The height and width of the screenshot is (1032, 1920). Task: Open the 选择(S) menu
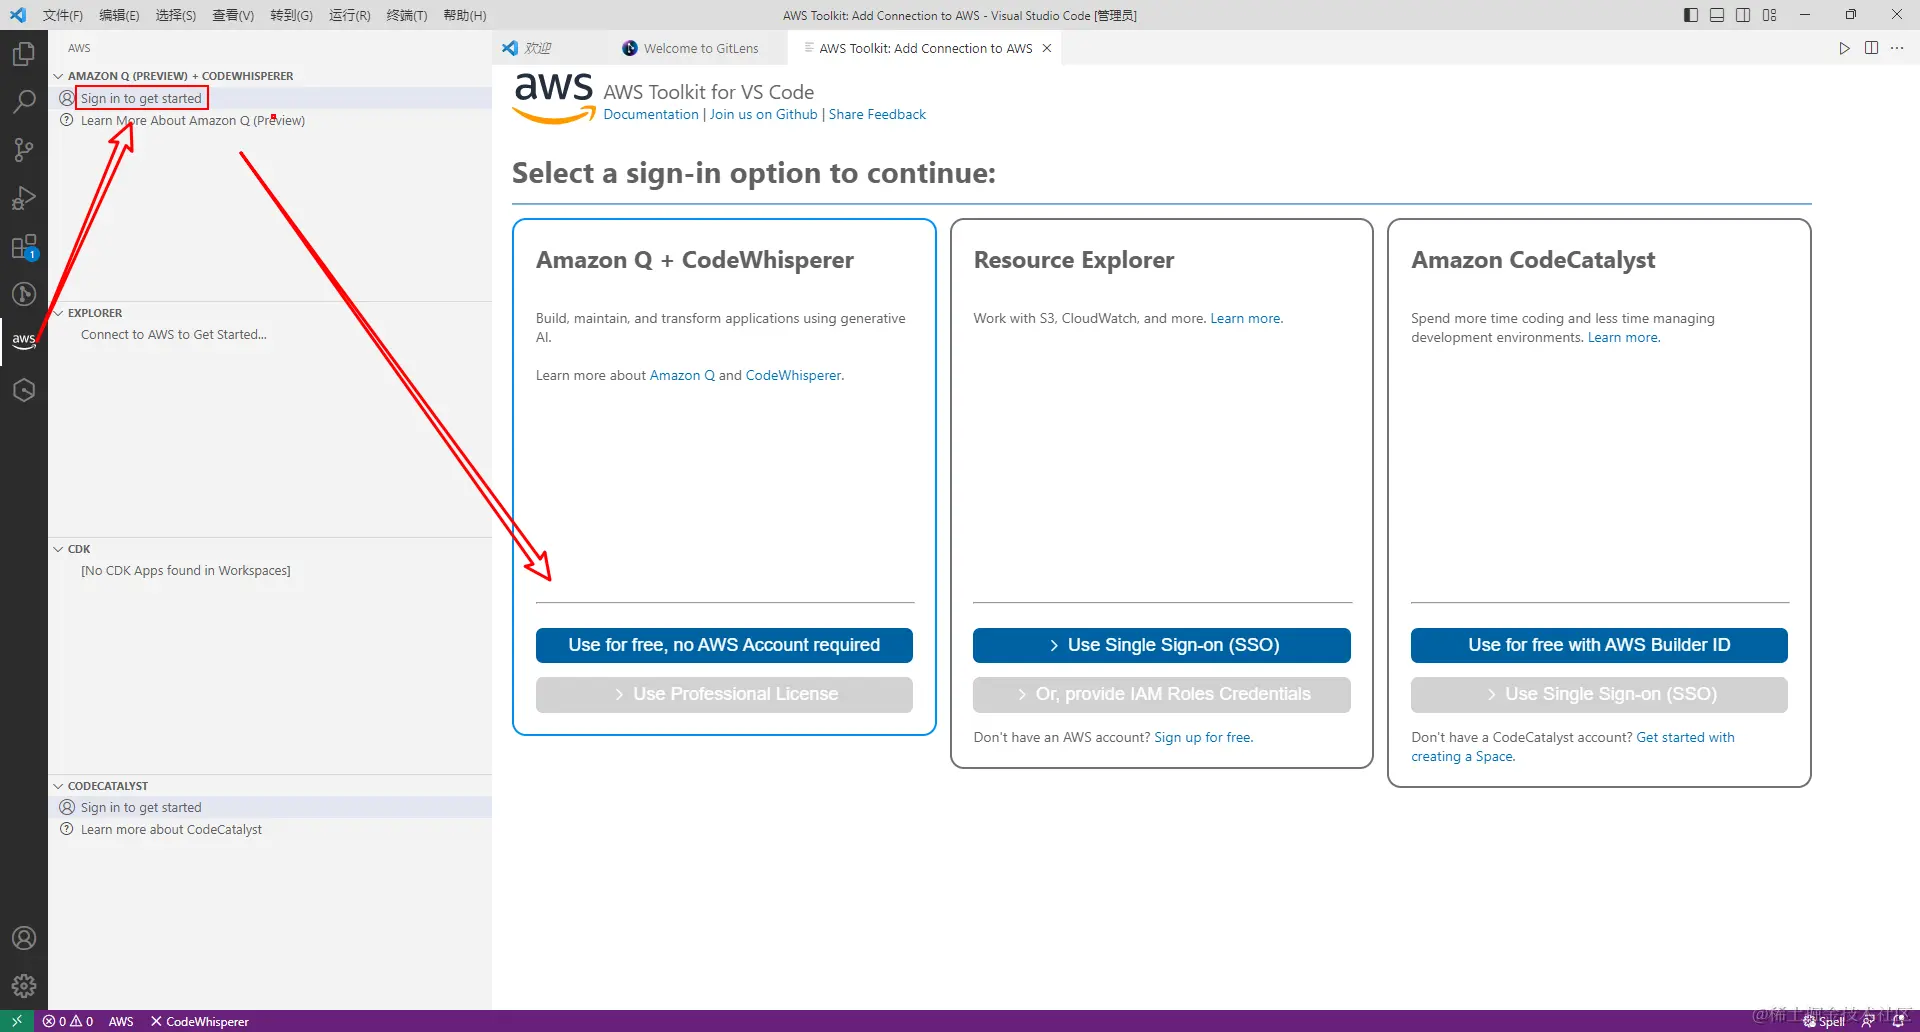coord(176,15)
